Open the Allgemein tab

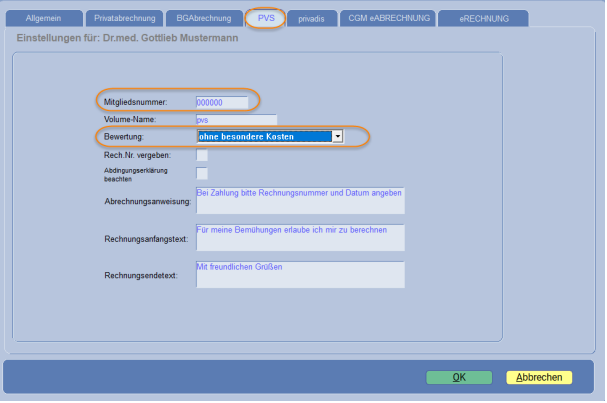coord(45,18)
